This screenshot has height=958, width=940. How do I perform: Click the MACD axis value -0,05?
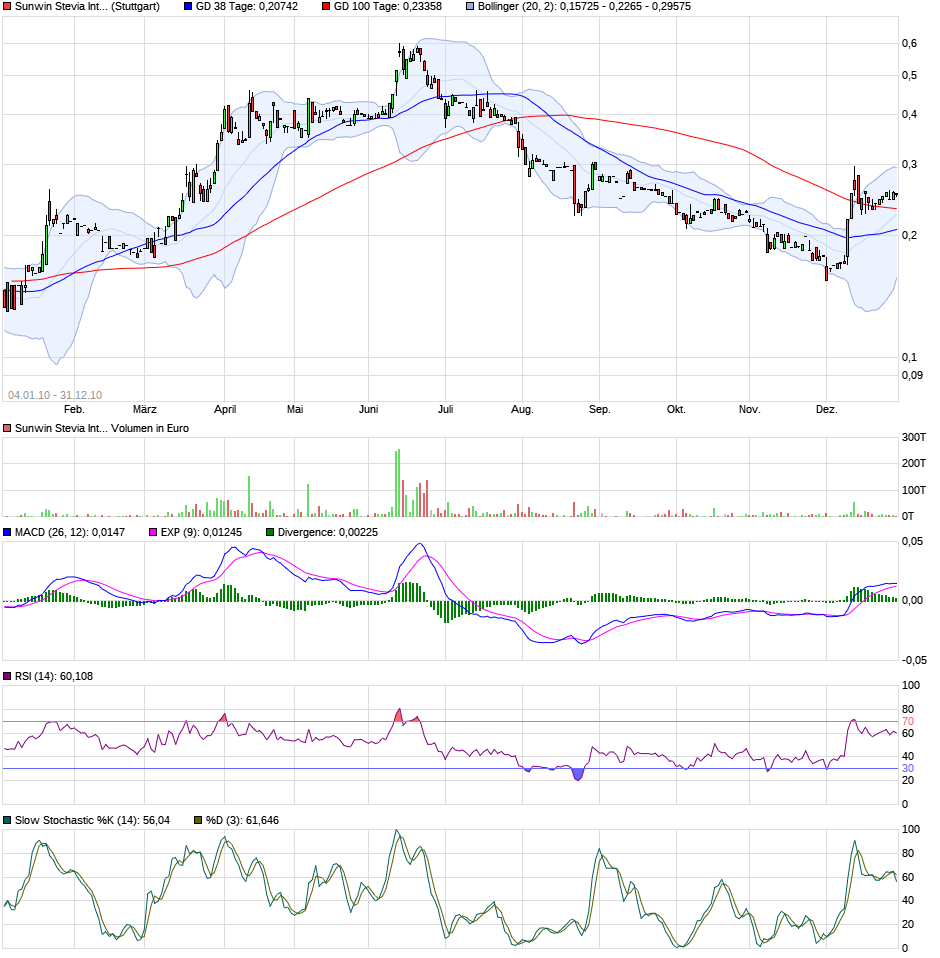pos(914,660)
